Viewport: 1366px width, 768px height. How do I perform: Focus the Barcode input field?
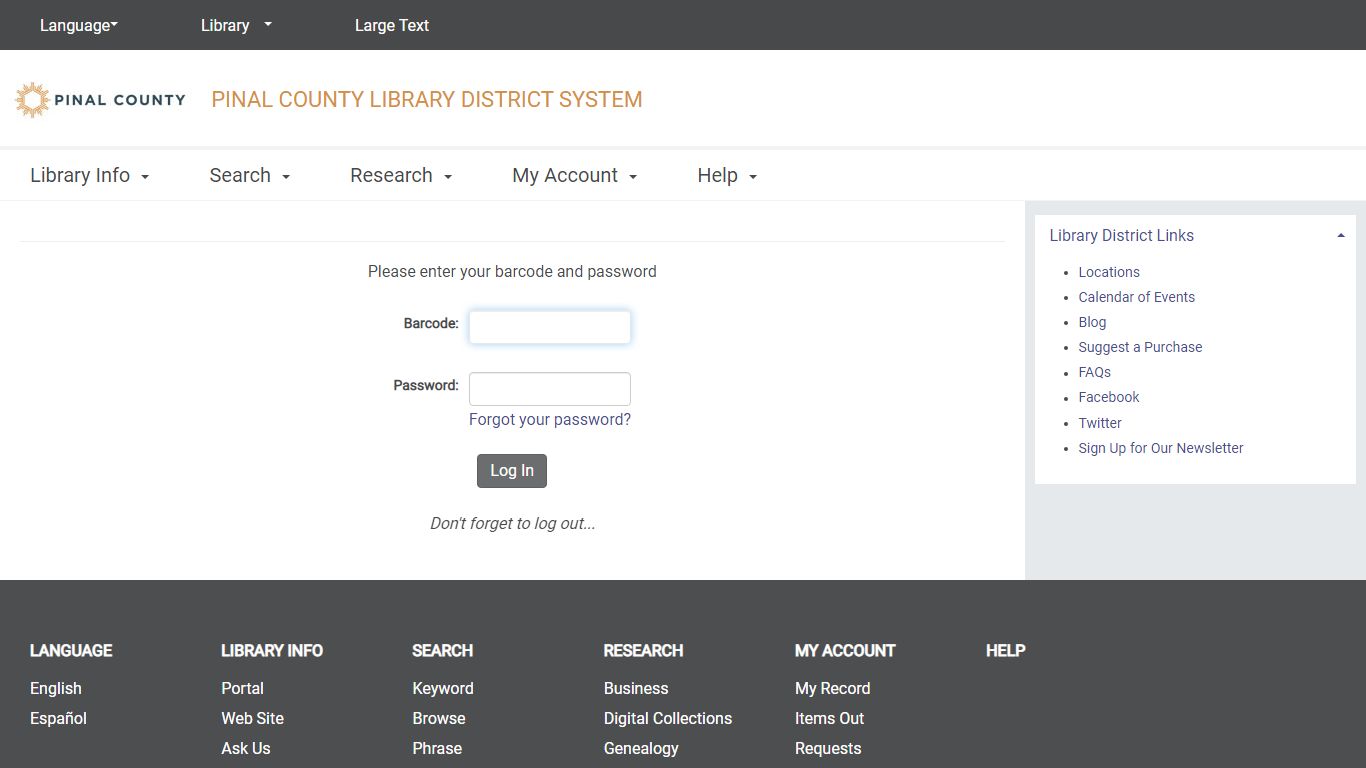[550, 327]
